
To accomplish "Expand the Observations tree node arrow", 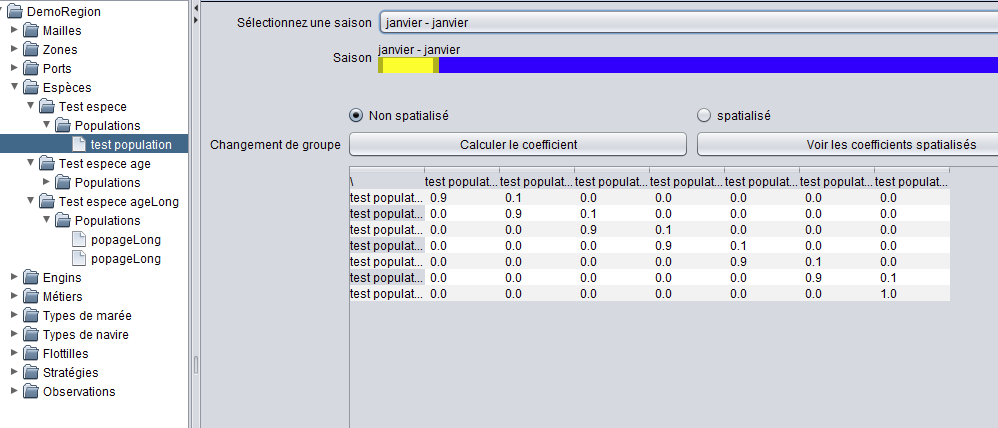I will point(15,391).
